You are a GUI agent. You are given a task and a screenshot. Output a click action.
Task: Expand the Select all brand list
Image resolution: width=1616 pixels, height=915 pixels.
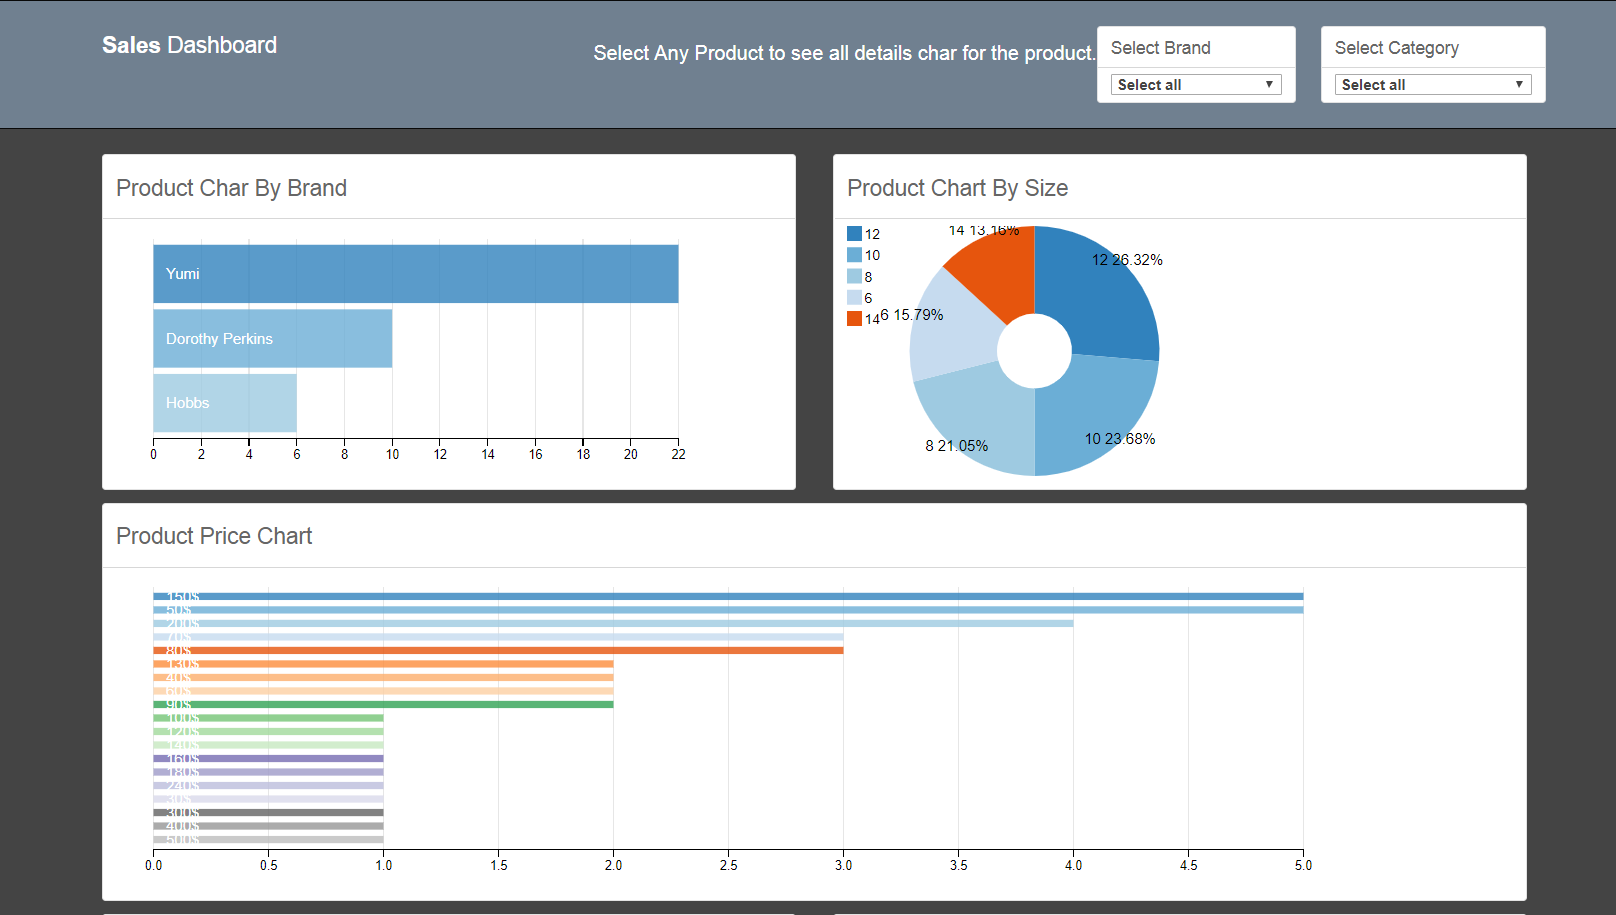coord(1195,84)
